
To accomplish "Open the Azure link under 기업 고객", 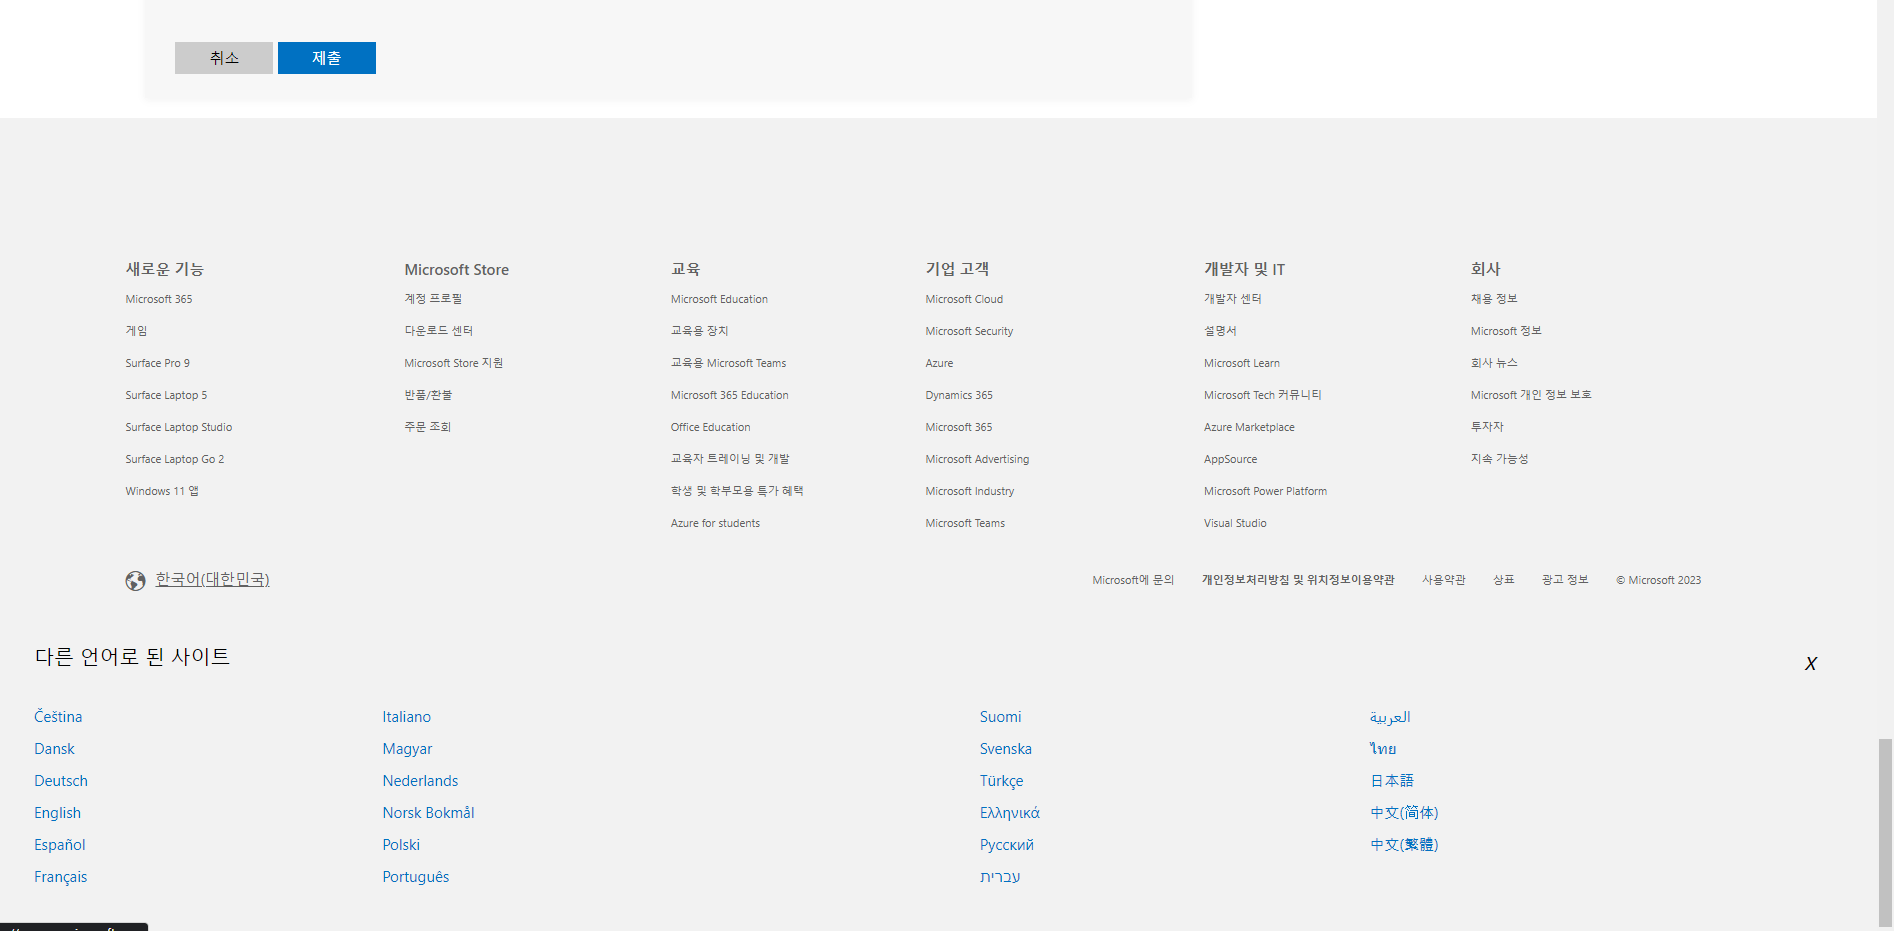I will pos(939,363).
